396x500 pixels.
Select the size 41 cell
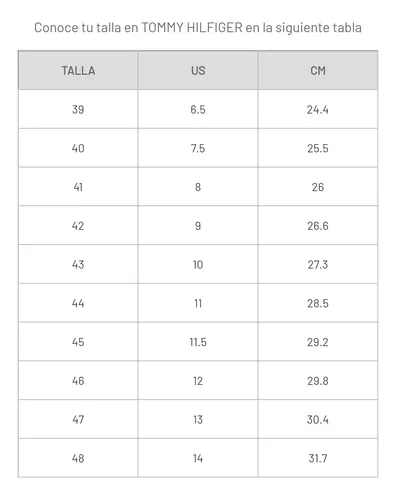pos(78,187)
